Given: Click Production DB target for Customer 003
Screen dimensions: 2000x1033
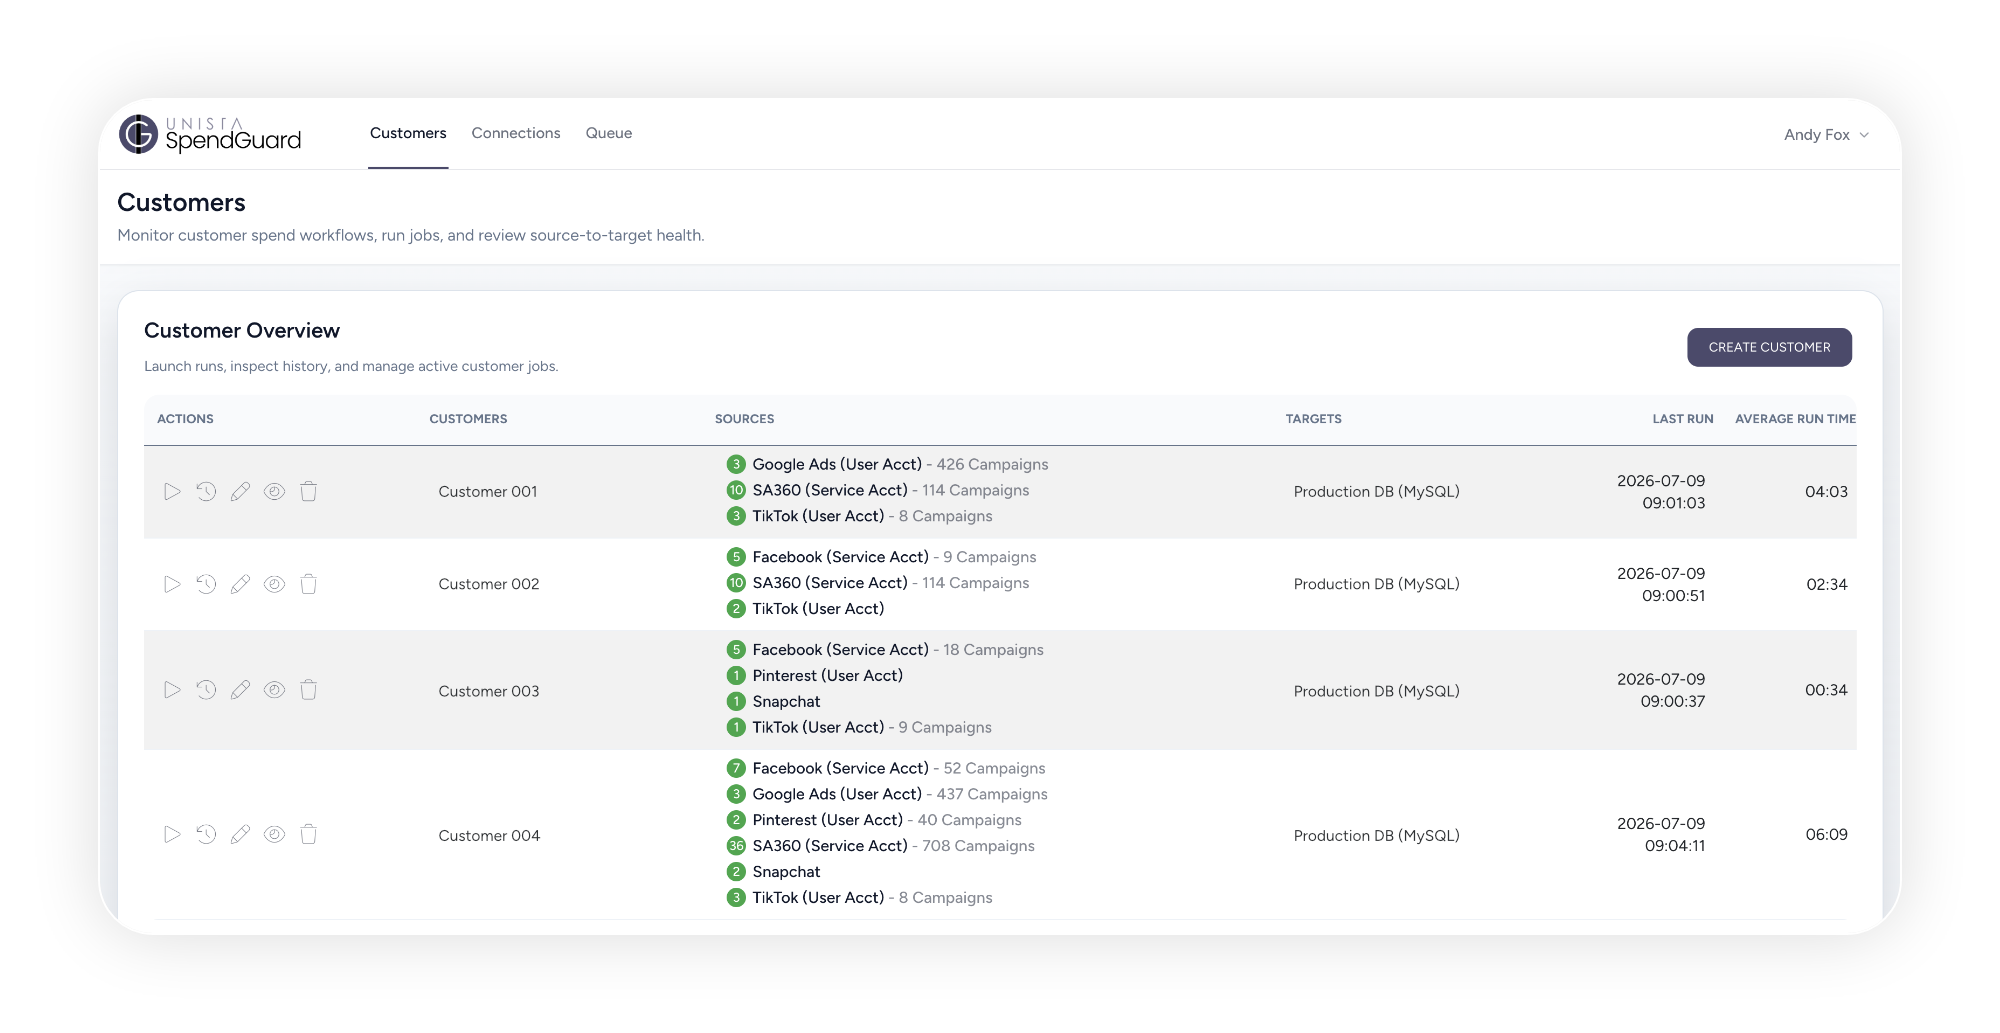Looking at the screenshot, I should 1376,691.
